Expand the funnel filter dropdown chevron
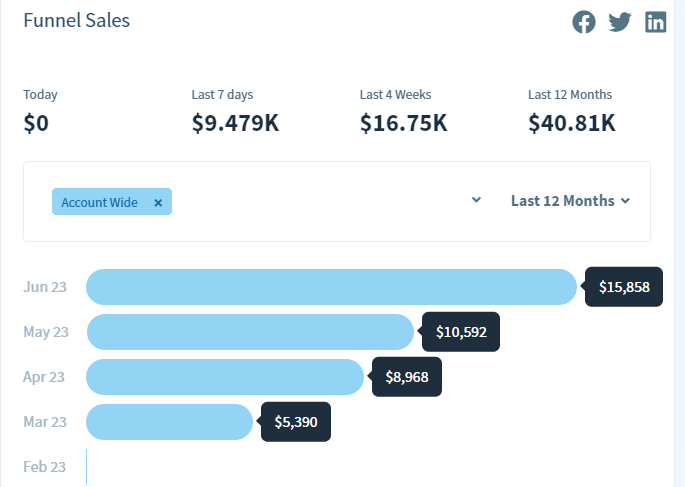Image resolution: width=685 pixels, height=487 pixels. 477,200
